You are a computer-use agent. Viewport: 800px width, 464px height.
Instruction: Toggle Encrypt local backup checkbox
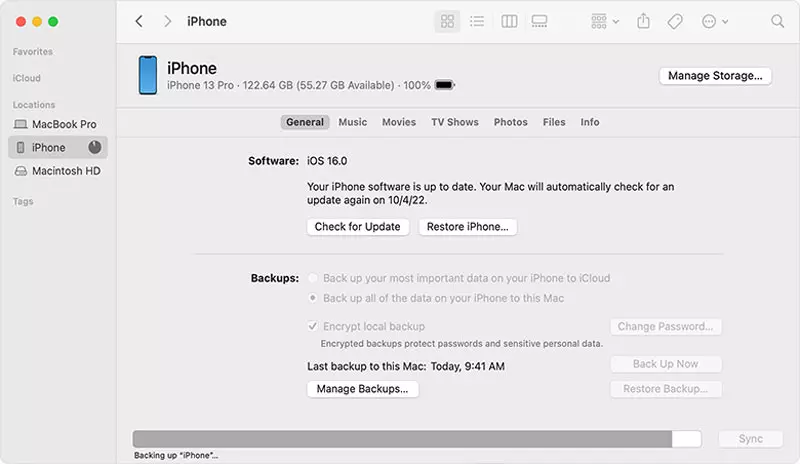coord(313,326)
